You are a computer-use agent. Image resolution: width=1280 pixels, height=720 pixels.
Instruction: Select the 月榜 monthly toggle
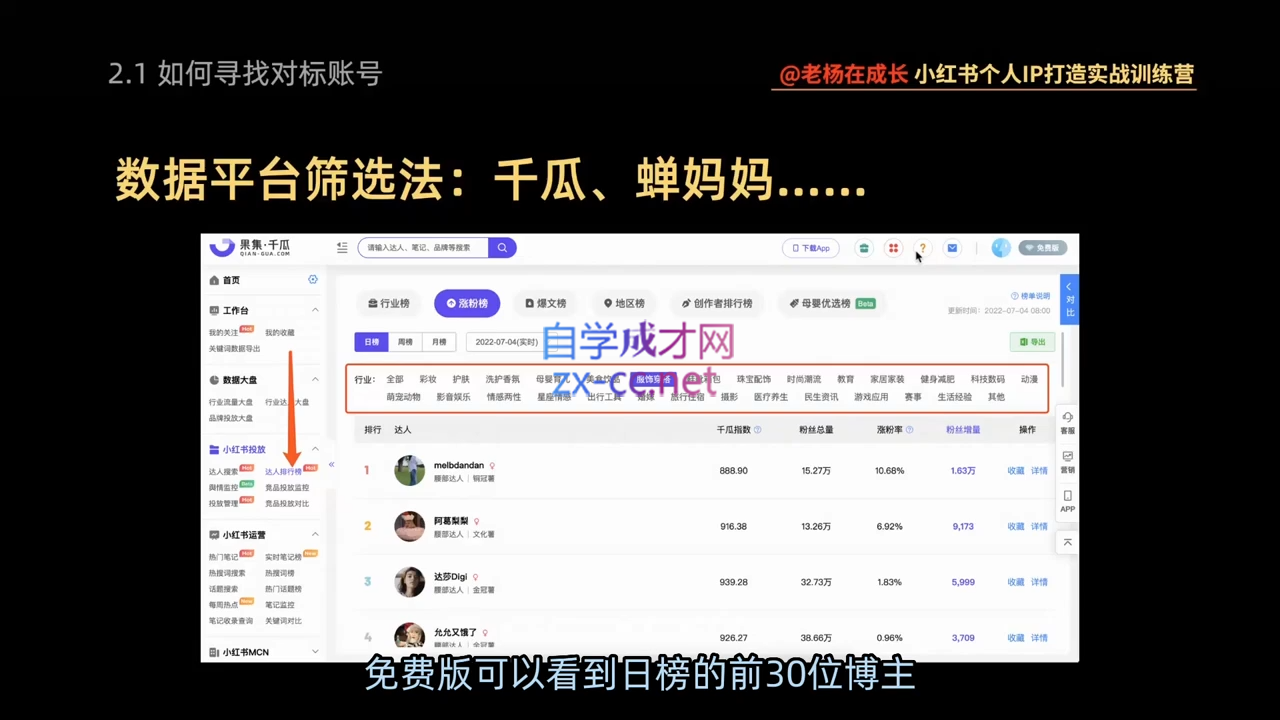(439, 342)
